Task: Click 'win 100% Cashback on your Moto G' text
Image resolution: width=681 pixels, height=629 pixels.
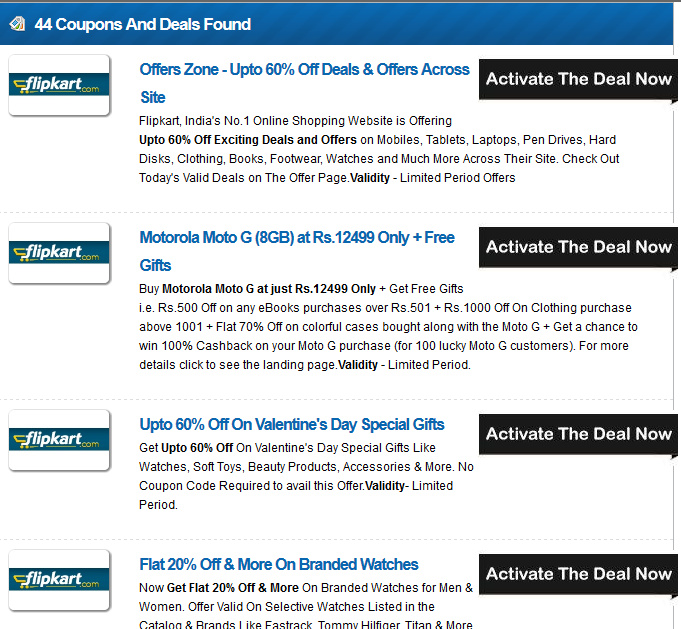Action: click(237, 346)
